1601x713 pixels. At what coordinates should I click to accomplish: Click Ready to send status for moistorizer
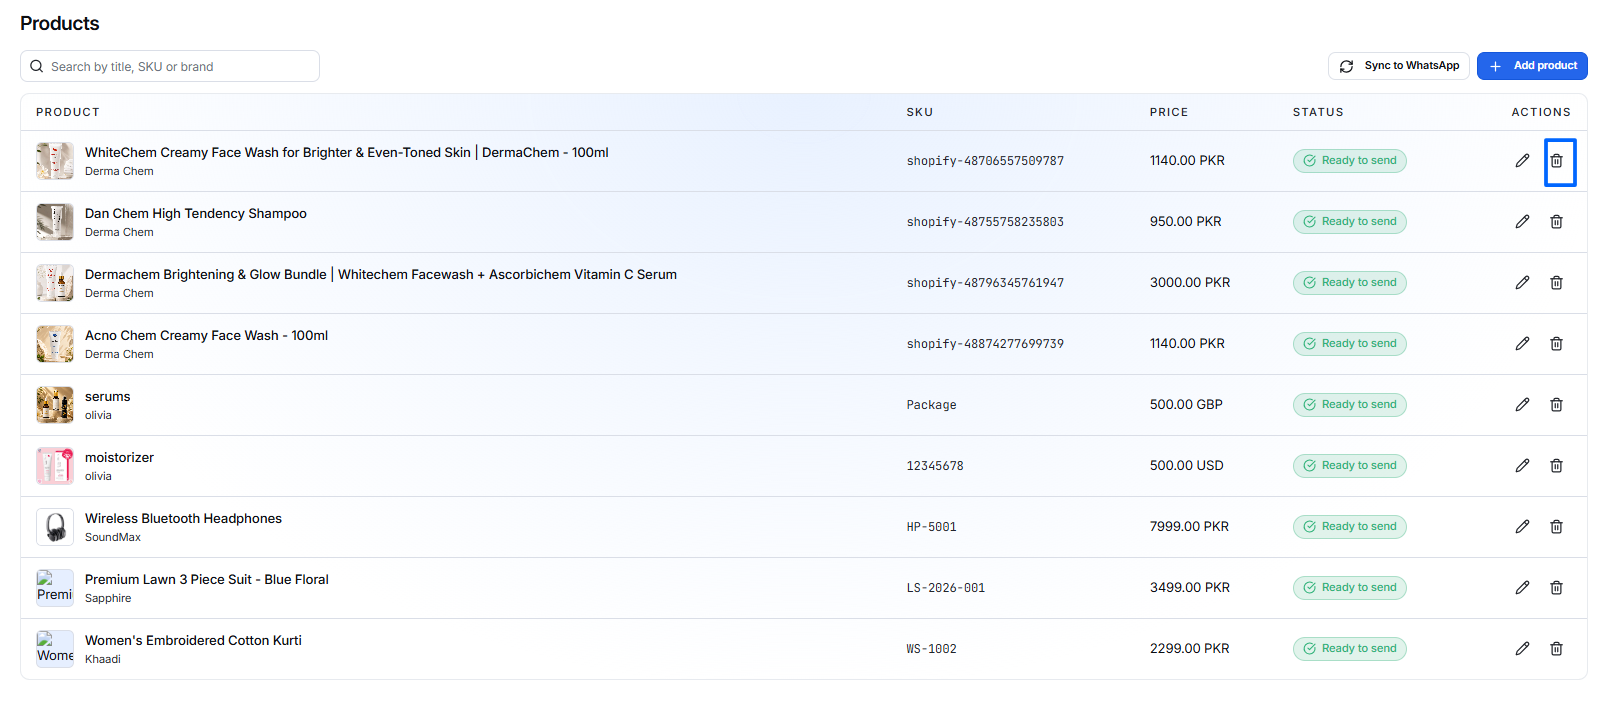pos(1350,466)
